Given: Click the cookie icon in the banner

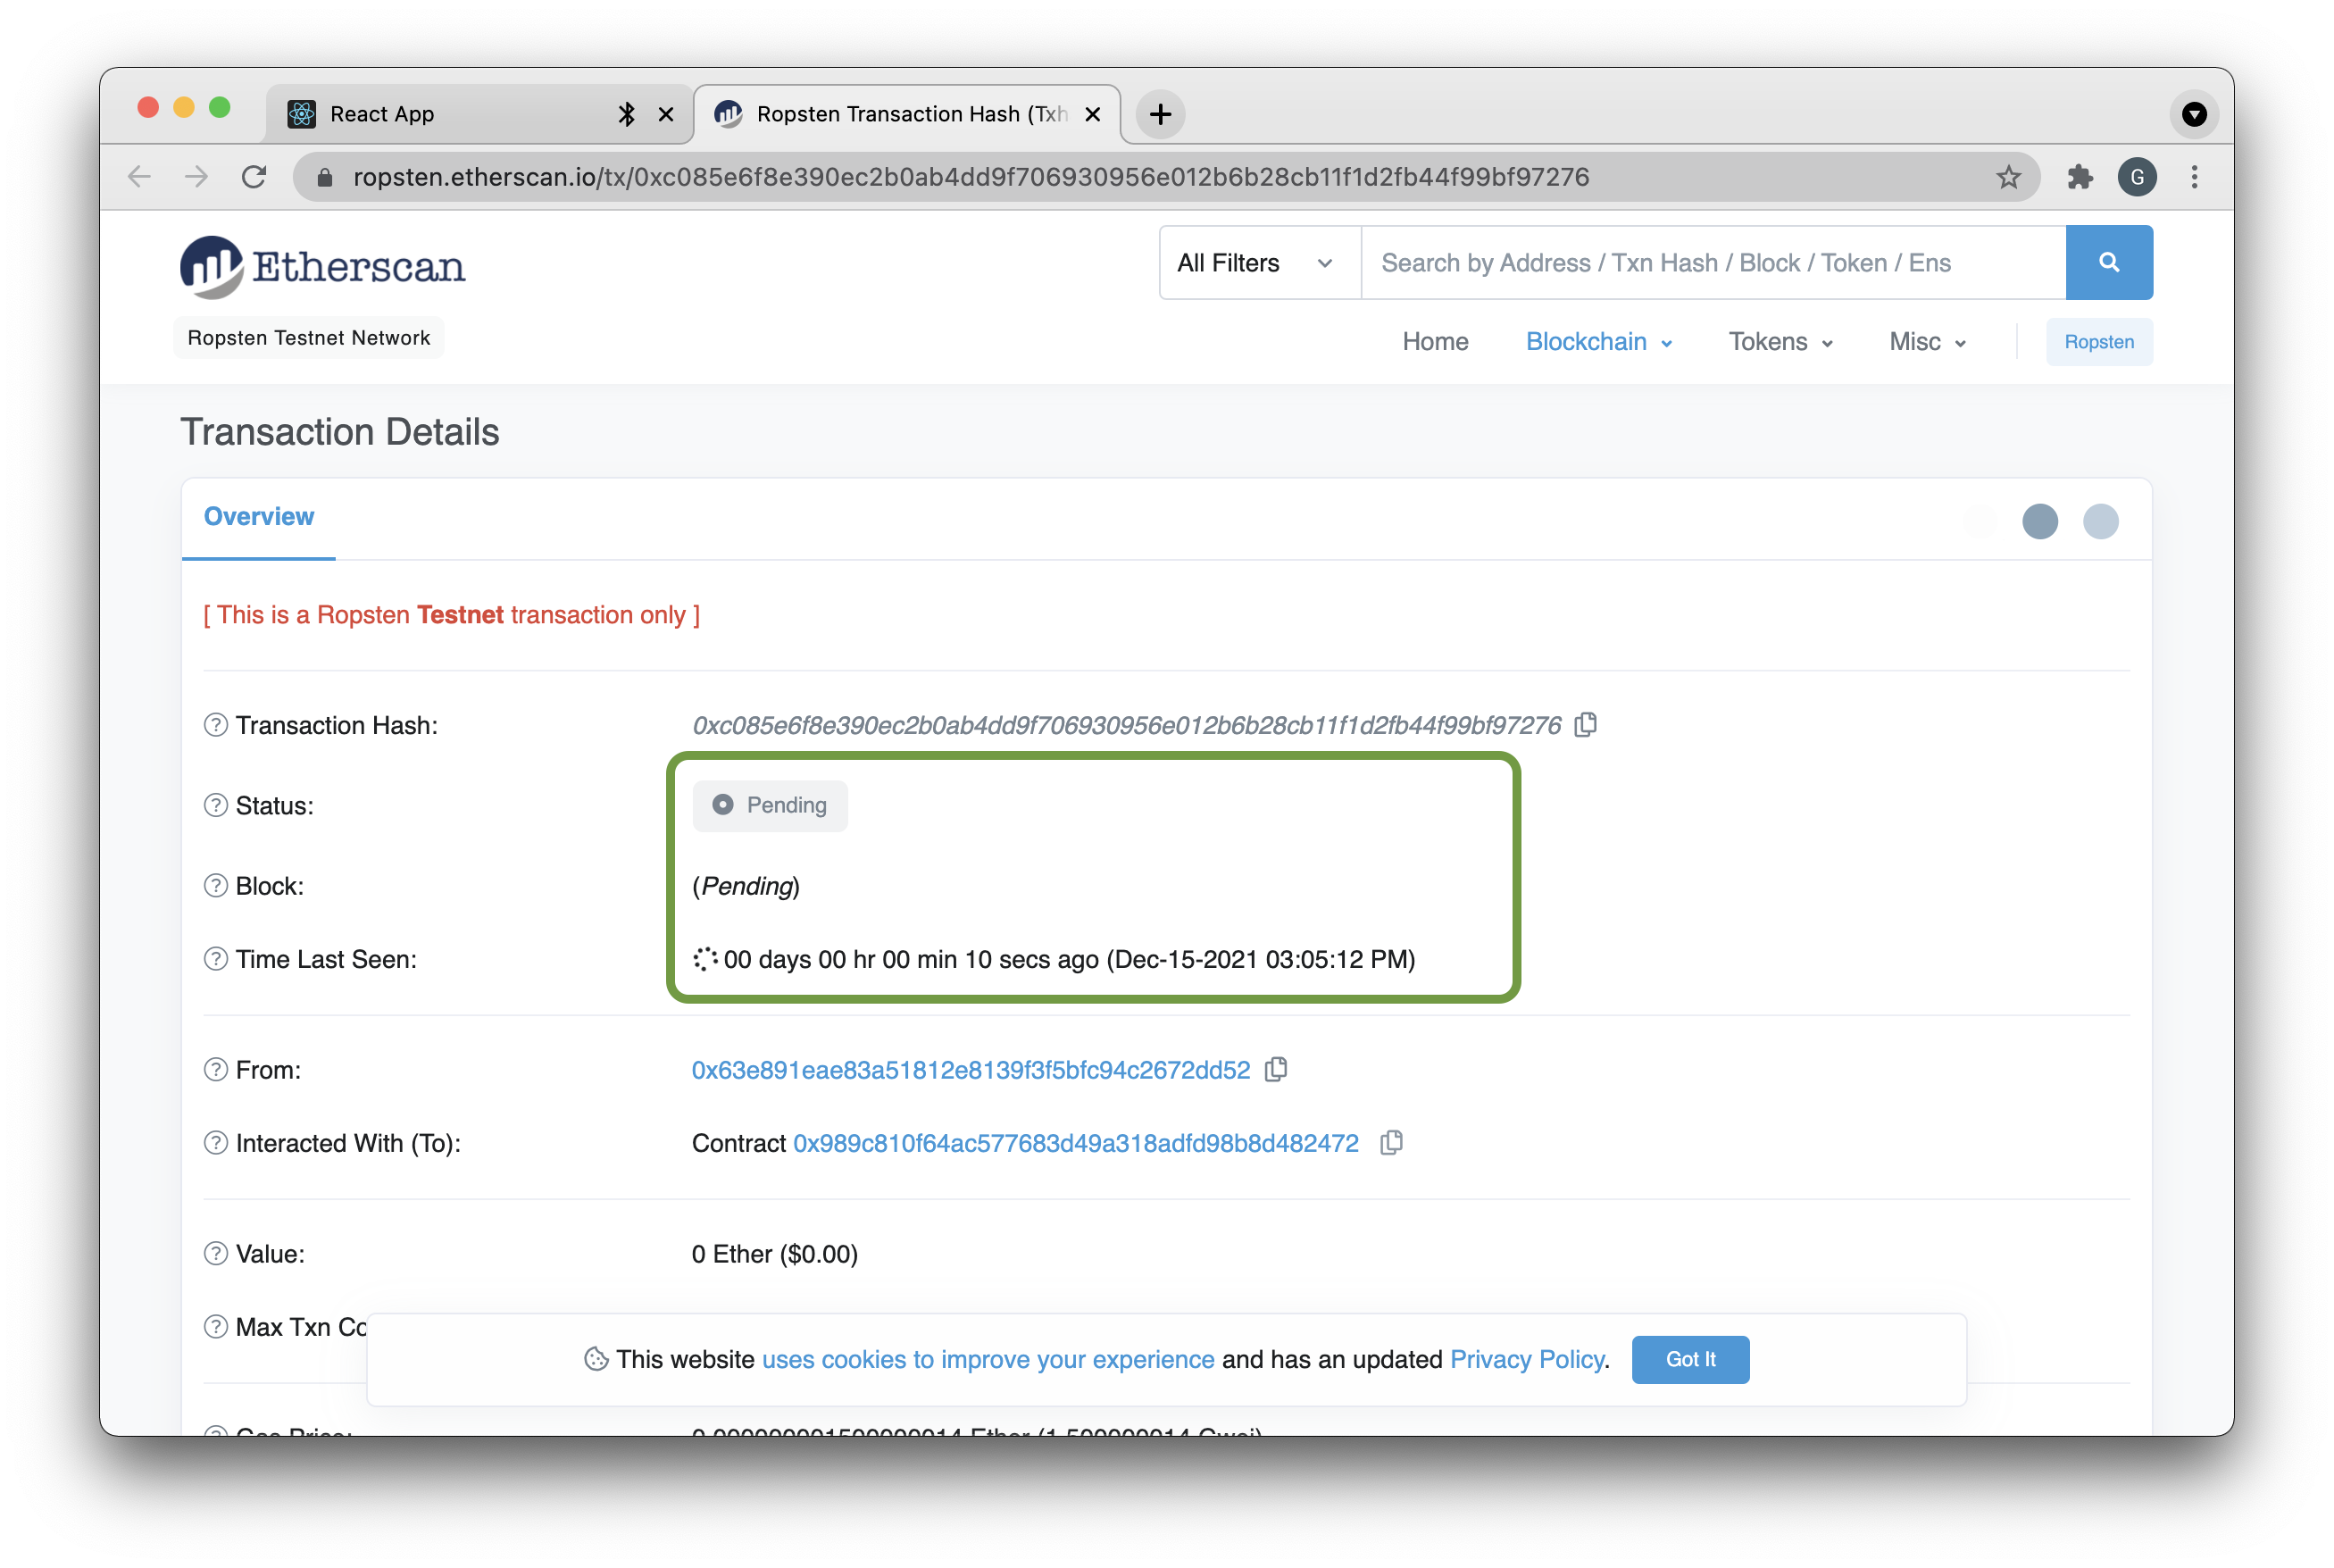Looking at the screenshot, I should (x=597, y=1359).
